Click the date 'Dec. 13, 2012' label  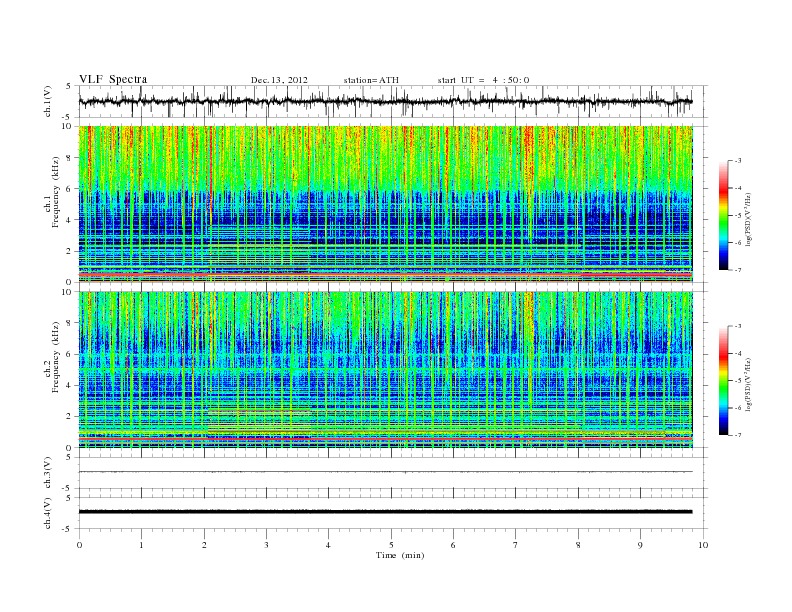tap(279, 80)
